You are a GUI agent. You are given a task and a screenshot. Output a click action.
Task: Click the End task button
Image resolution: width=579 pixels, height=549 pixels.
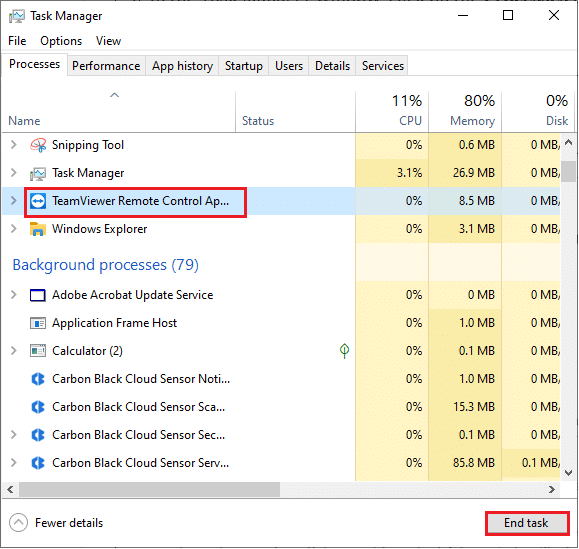527,523
